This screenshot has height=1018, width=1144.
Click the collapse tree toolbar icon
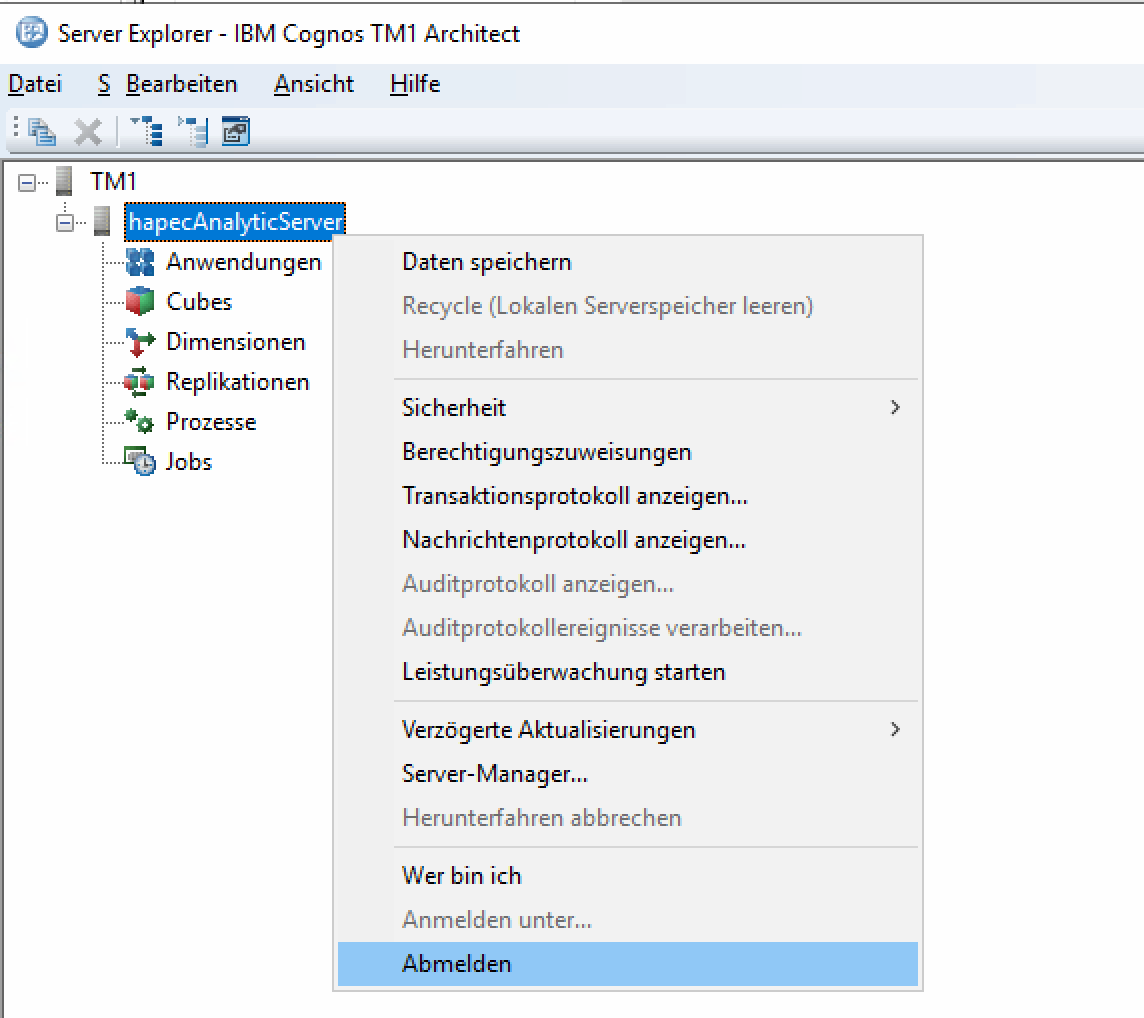(x=192, y=131)
